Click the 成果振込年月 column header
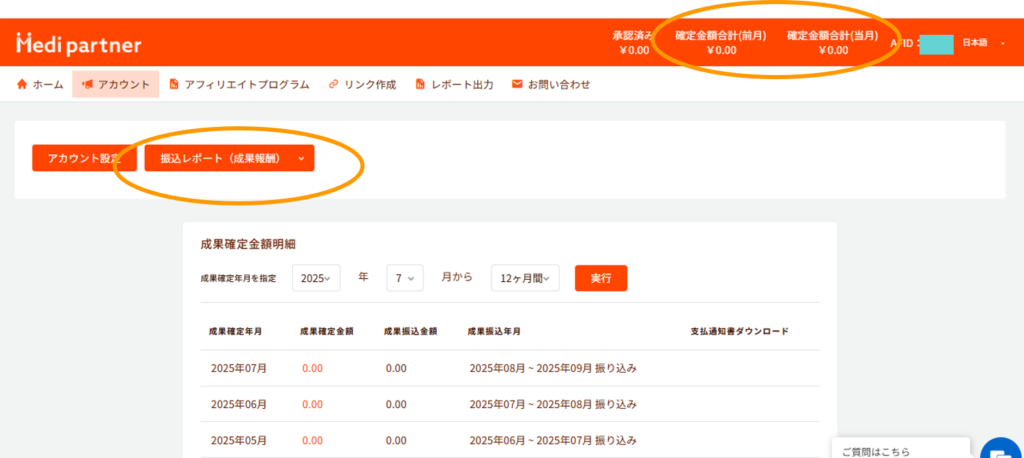Screen dimensions: 1024x458 tap(494, 331)
